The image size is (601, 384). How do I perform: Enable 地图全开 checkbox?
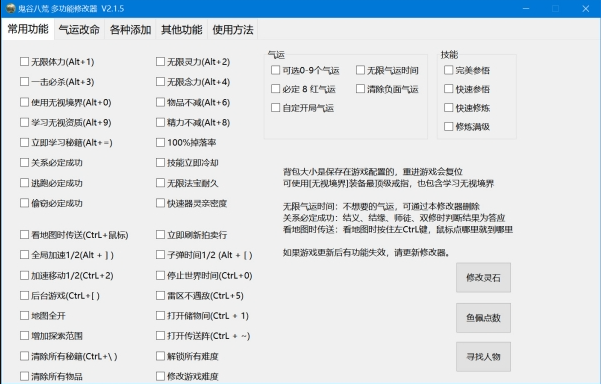pyautogui.click(x=25, y=315)
